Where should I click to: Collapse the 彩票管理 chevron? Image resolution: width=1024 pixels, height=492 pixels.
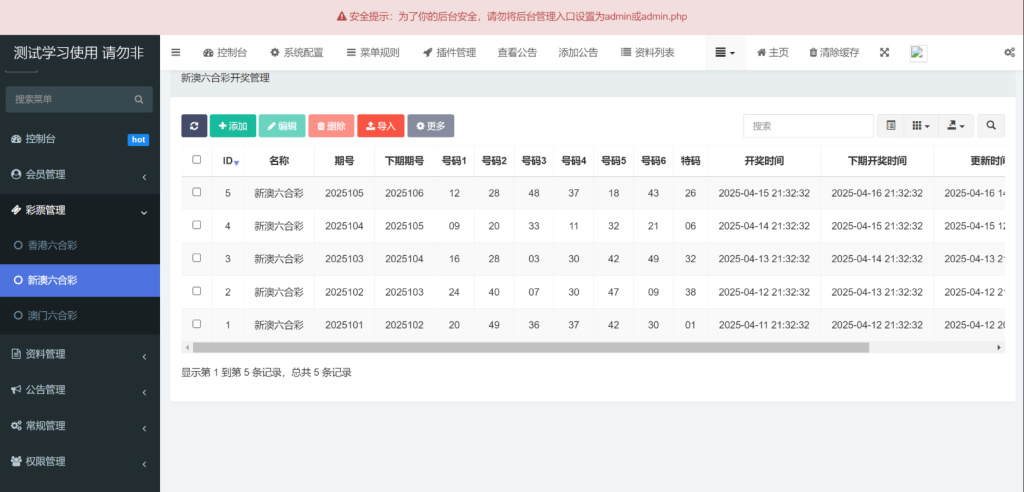(x=144, y=212)
